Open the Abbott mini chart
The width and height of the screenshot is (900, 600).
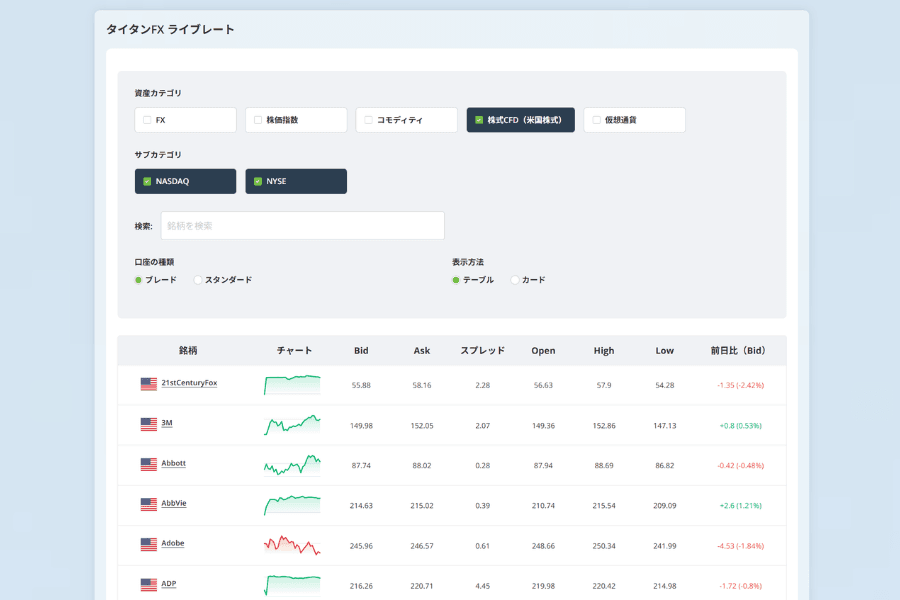(292, 465)
